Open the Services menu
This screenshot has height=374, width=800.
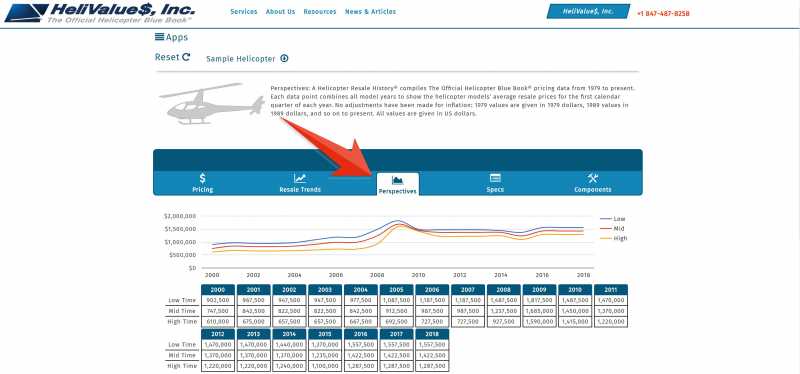244,12
